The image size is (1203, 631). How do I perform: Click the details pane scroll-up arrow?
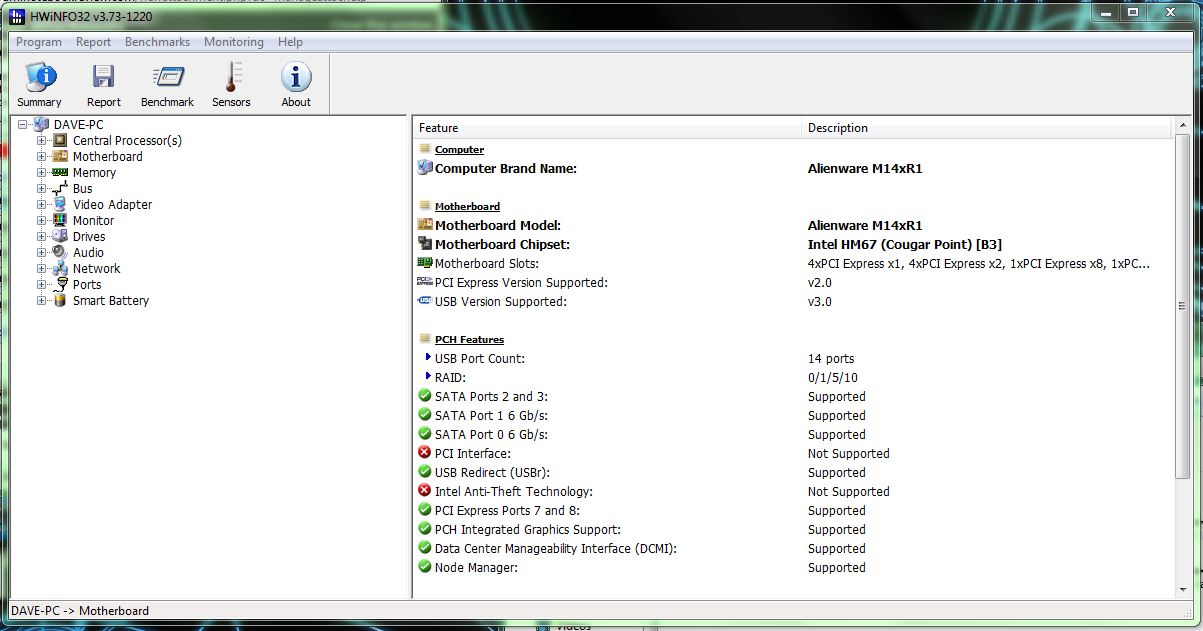1183,125
